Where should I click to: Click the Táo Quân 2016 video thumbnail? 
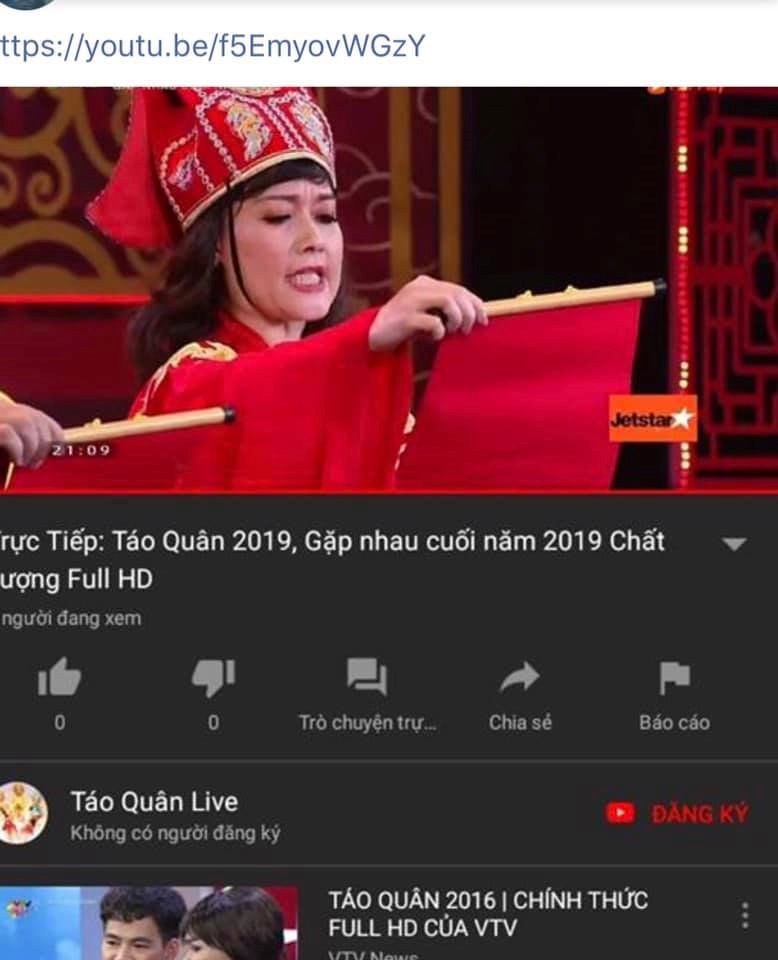tap(149, 923)
